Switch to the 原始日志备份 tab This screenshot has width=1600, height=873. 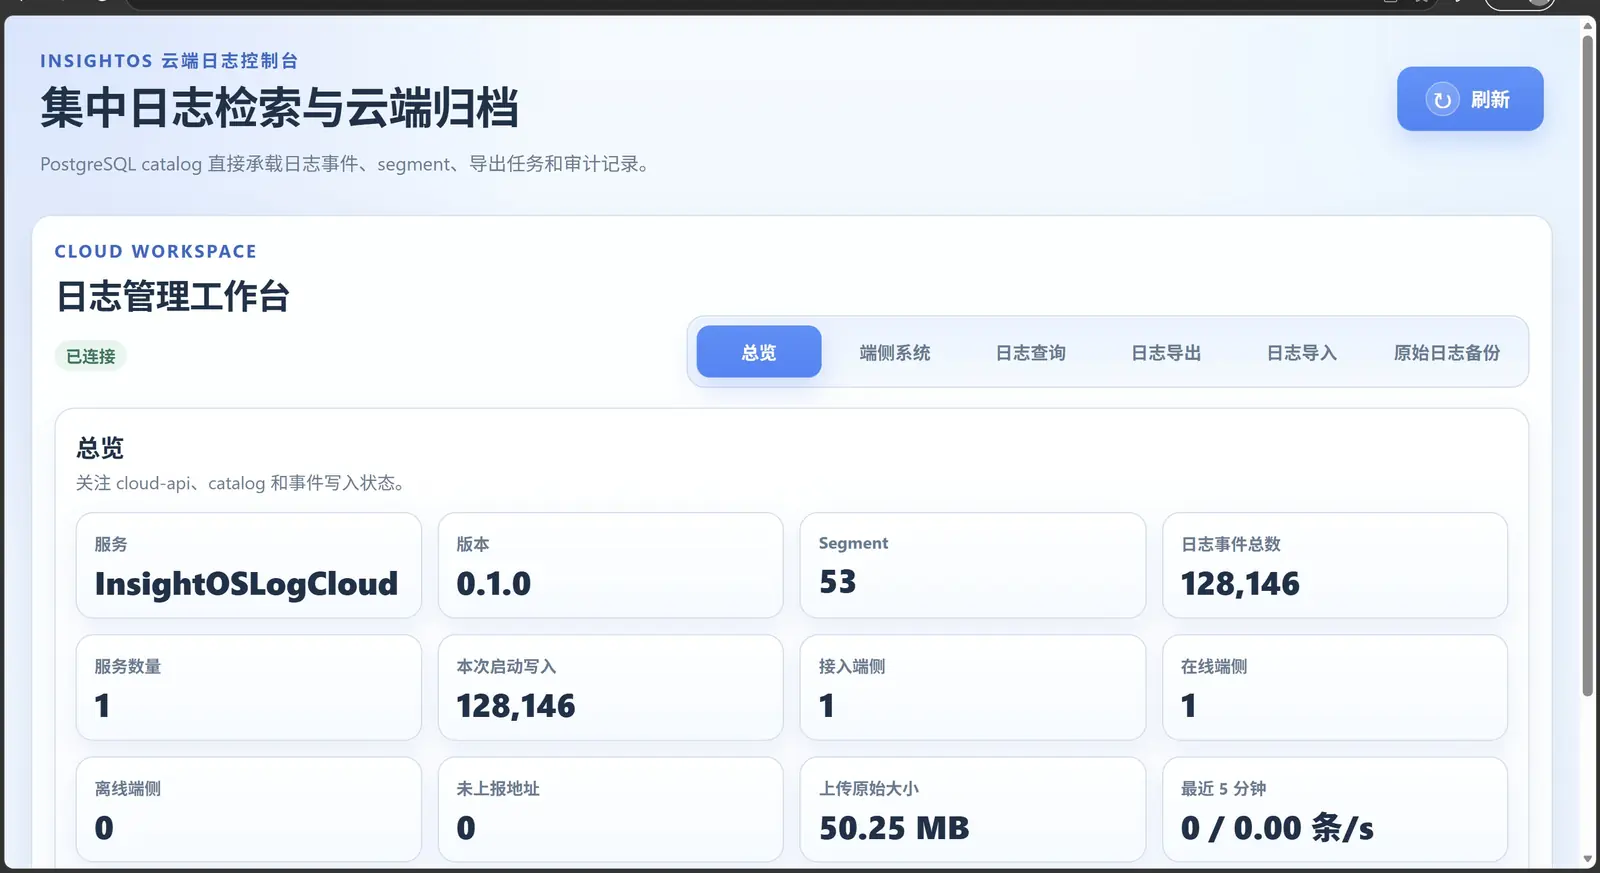point(1447,352)
